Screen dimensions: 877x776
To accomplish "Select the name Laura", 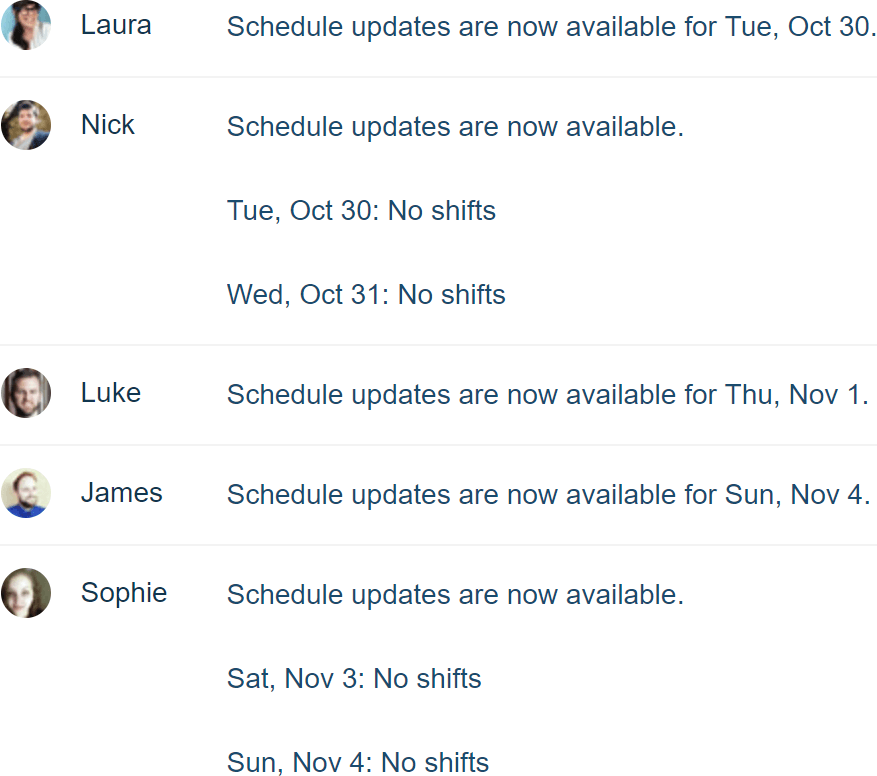I will (116, 25).
